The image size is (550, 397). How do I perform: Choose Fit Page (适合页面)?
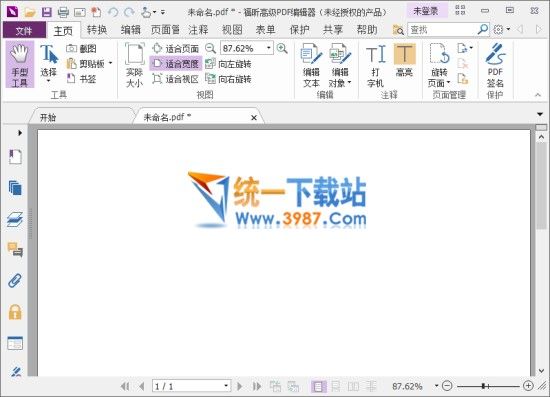click(x=176, y=49)
